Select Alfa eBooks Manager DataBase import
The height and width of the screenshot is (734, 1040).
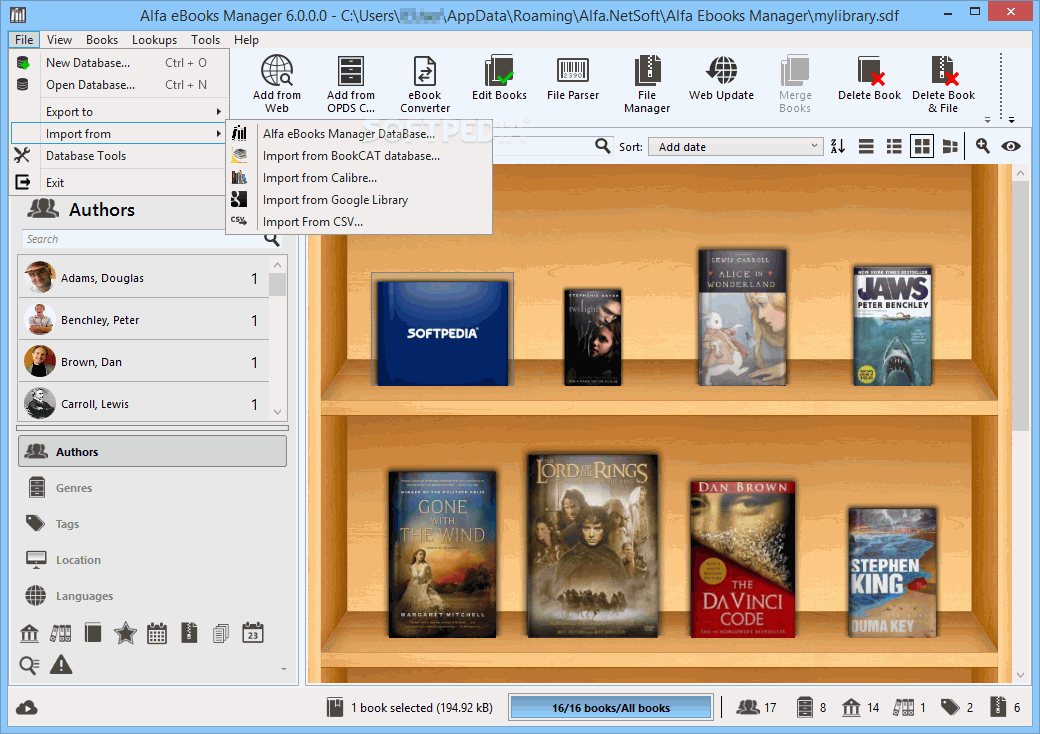(x=359, y=133)
